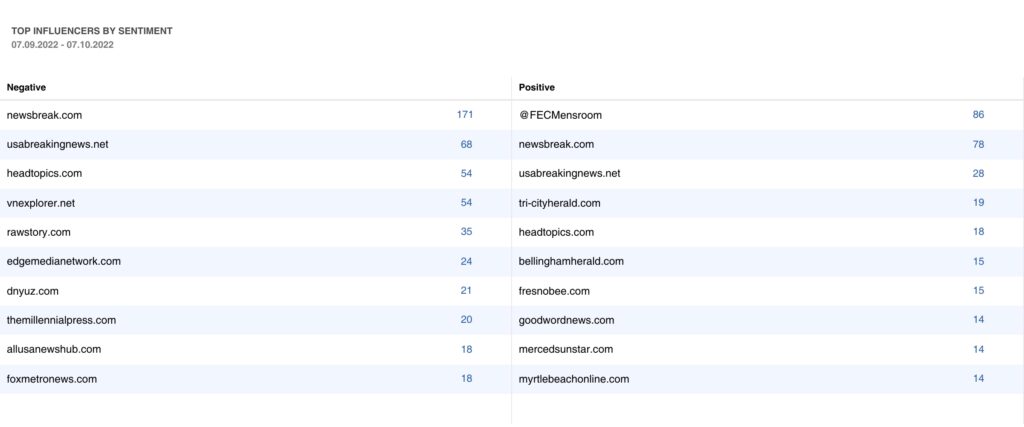Open mercedsunstar.com influencer

(x=566, y=349)
